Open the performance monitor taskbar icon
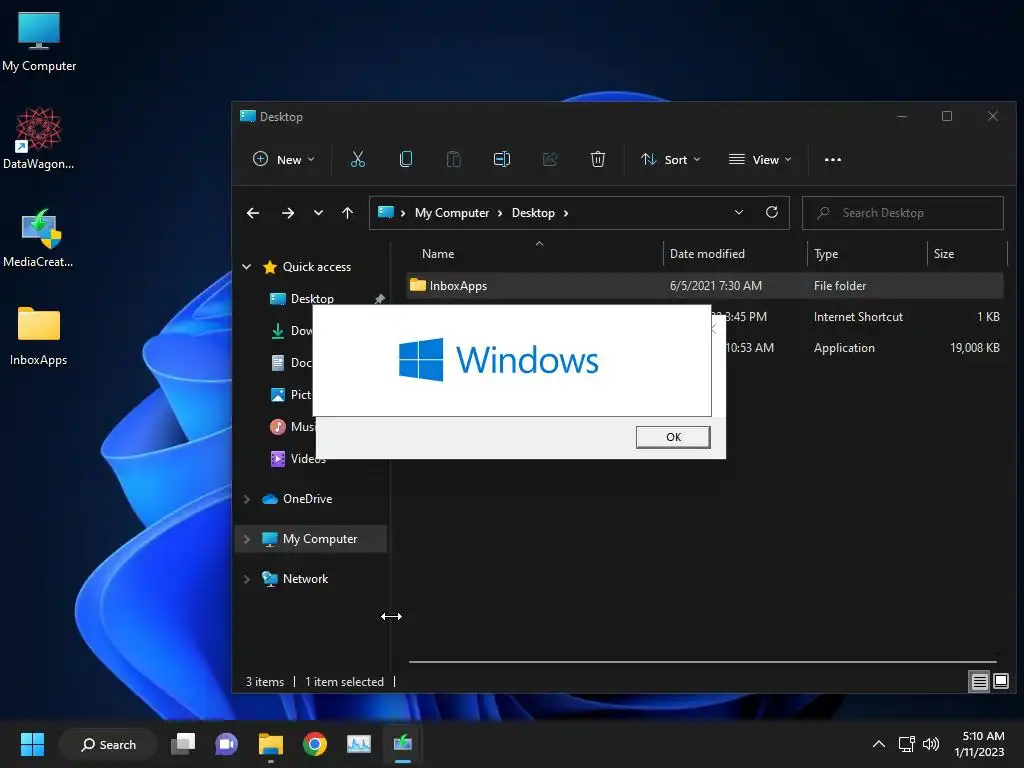 click(x=359, y=744)
